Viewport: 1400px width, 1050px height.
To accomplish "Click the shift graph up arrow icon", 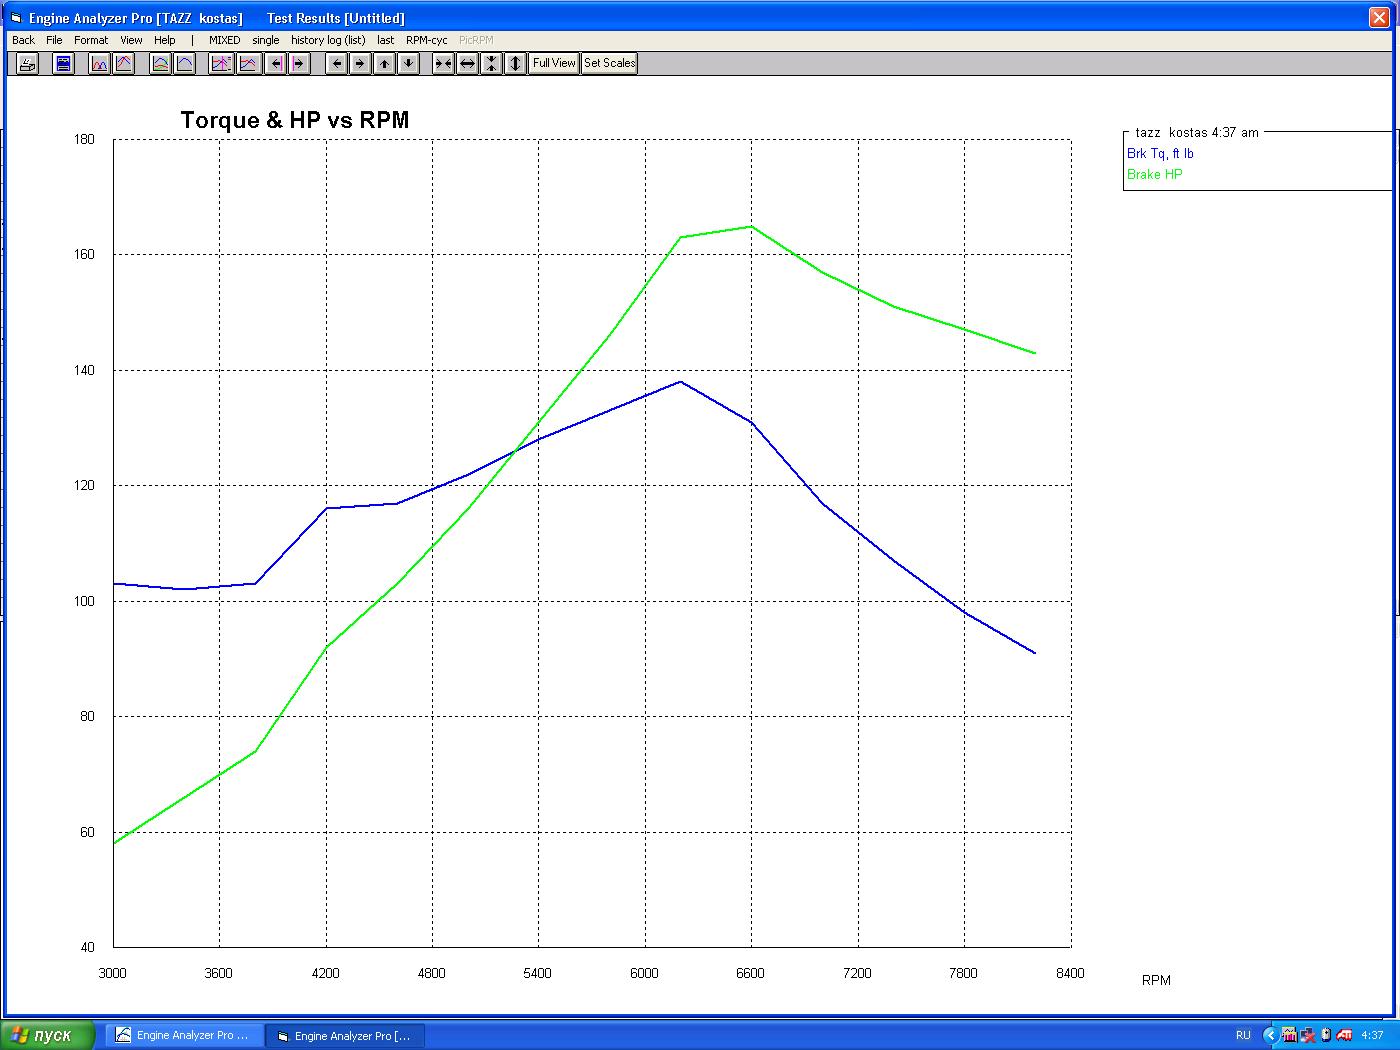I will pyautogui.click(x=385, y=64).
